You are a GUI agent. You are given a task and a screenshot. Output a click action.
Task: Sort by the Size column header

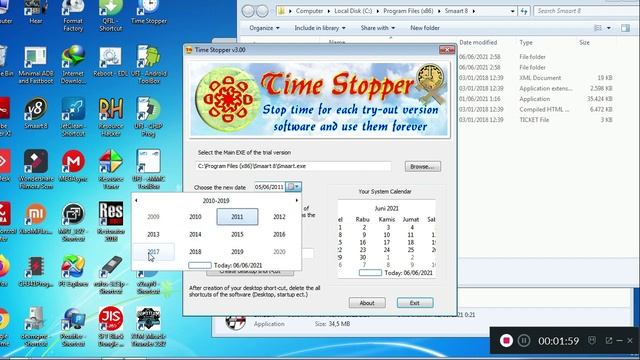click(584, 42)
